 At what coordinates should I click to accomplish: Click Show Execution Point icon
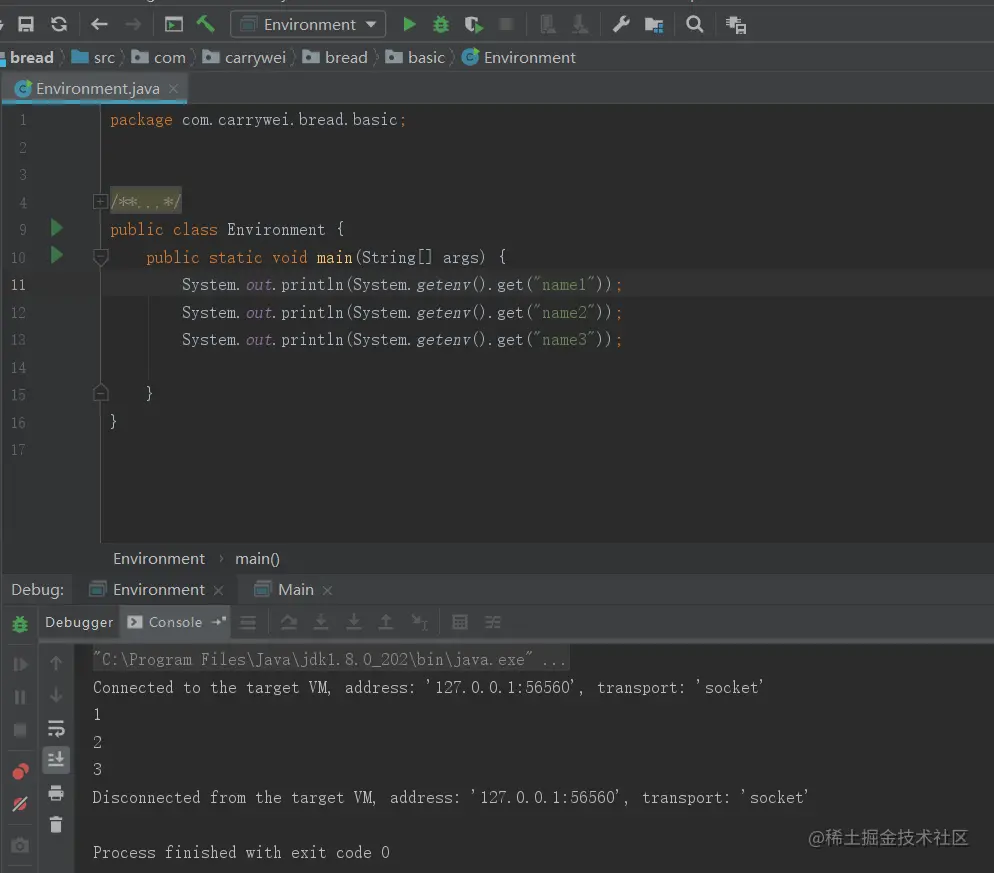(x=248, y=623)
